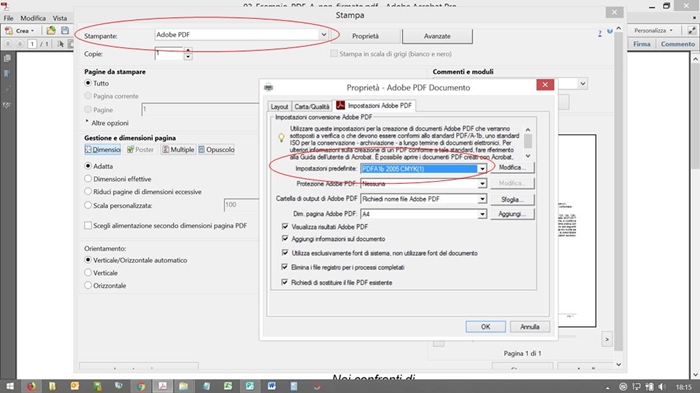This screenshot has height=393, width=700.
Task: Select the Impostazioni Adobe PDF tab
Action: click(x=375, y=105)
